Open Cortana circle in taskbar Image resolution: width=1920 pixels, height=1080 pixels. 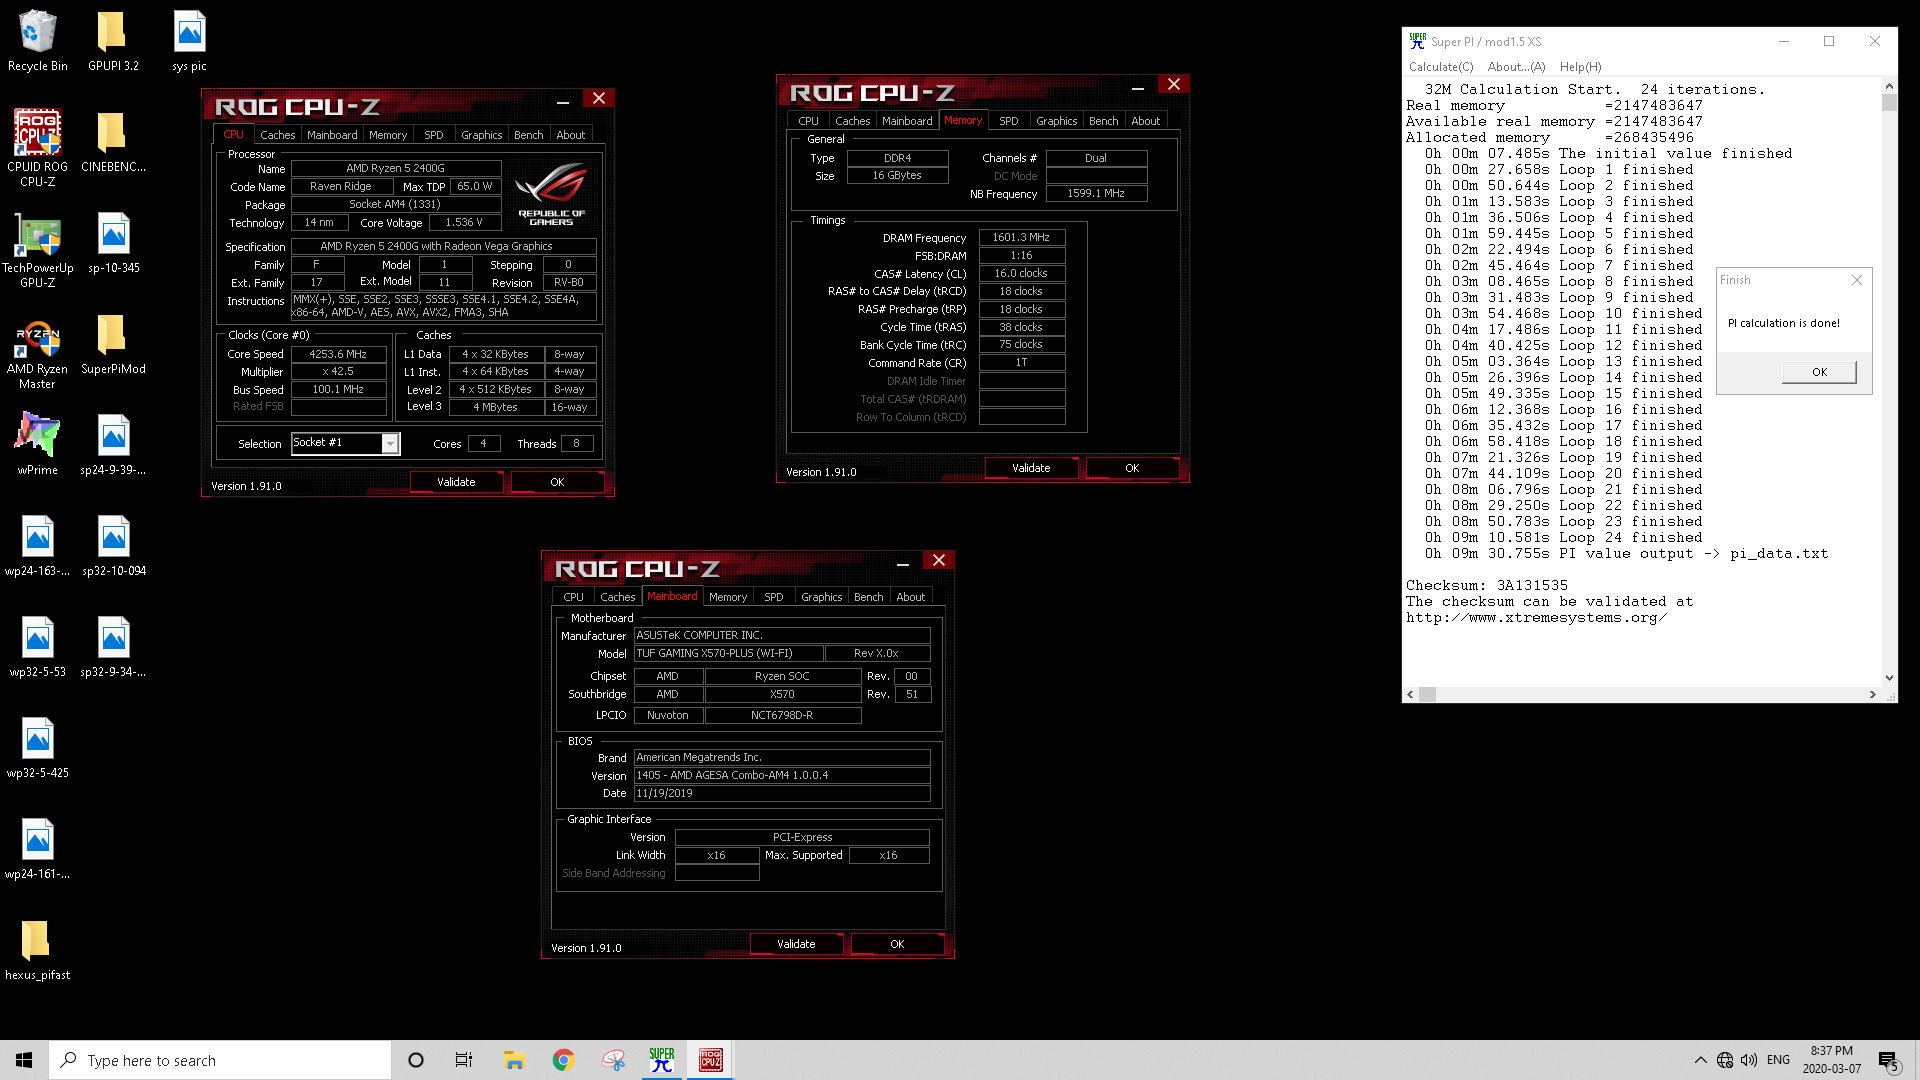point(416,1060)
